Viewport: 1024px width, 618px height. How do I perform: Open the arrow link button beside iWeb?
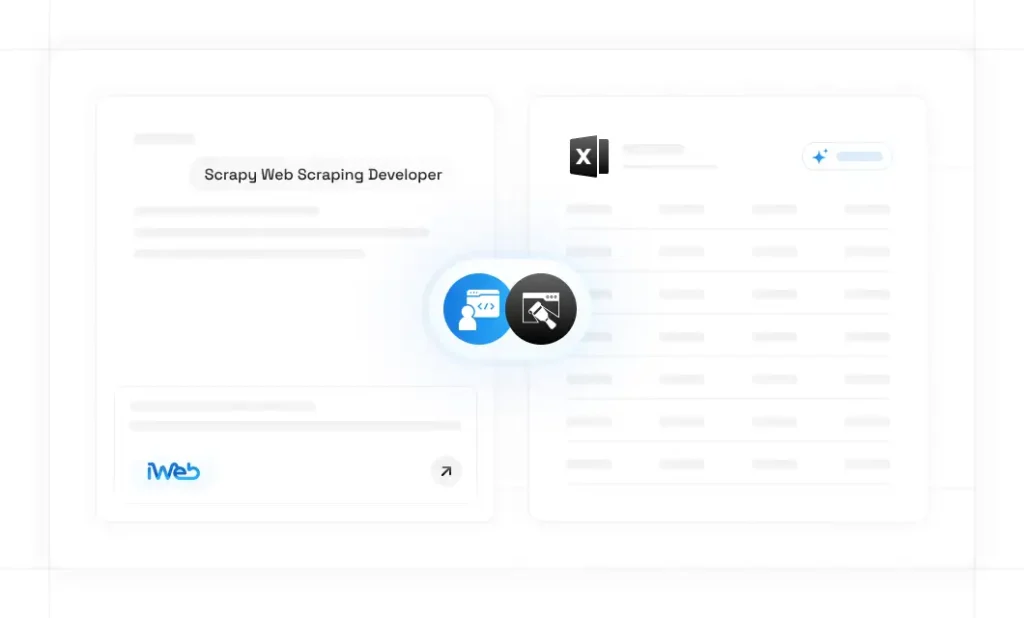[446, 471]
